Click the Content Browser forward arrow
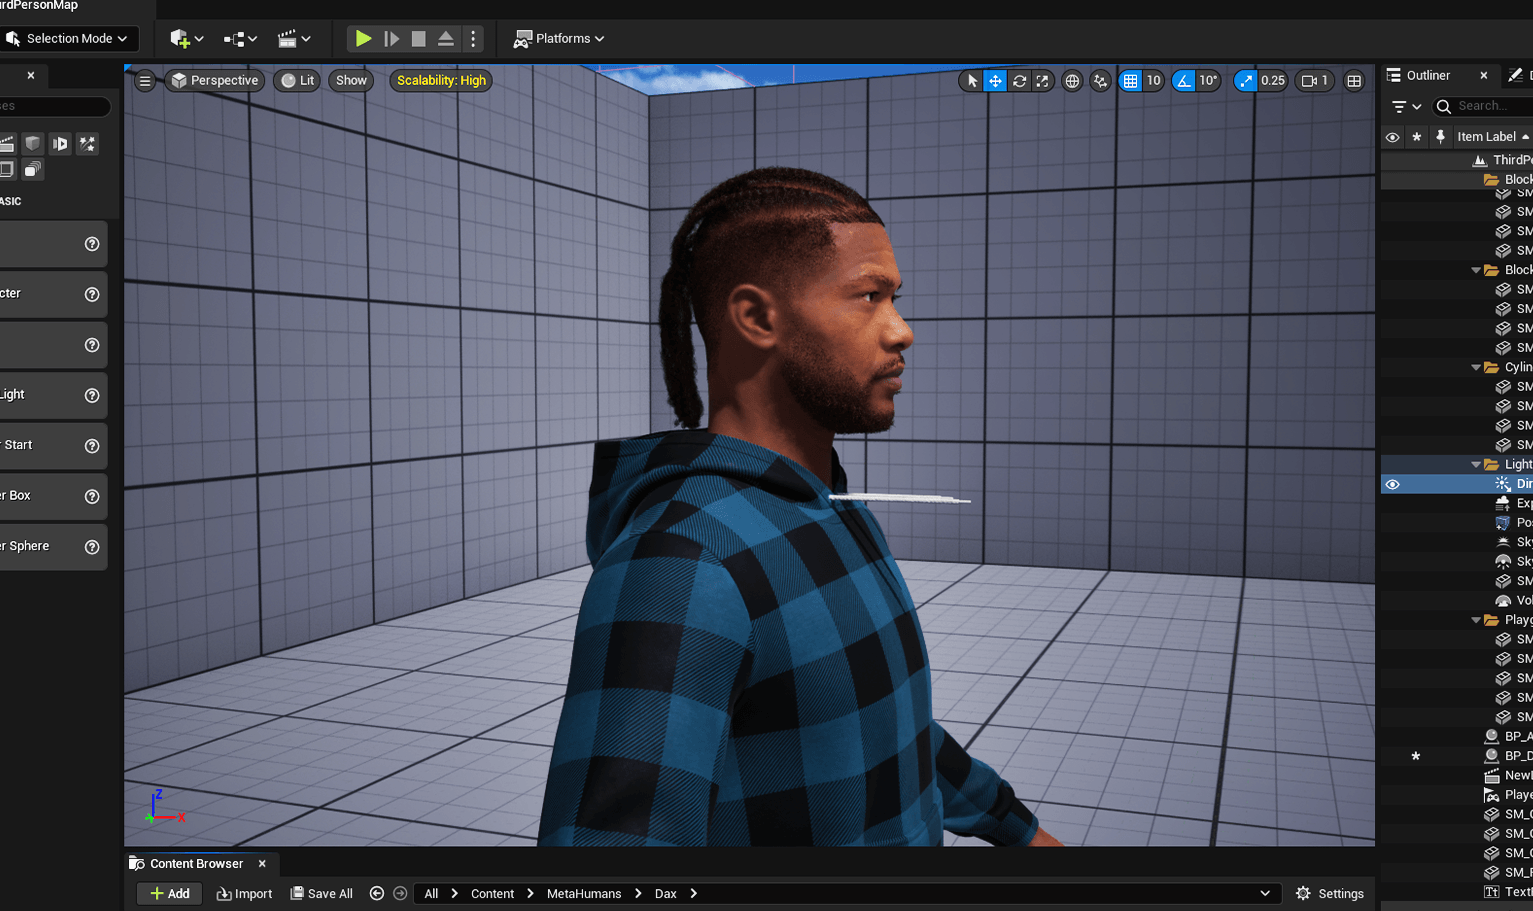This screenshot has height=911, width=1533. pos(400,894)
